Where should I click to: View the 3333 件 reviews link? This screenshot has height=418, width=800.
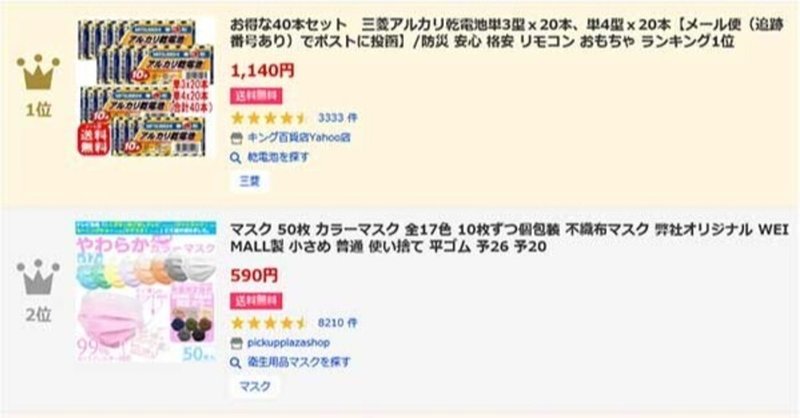(x=337, y=118)
